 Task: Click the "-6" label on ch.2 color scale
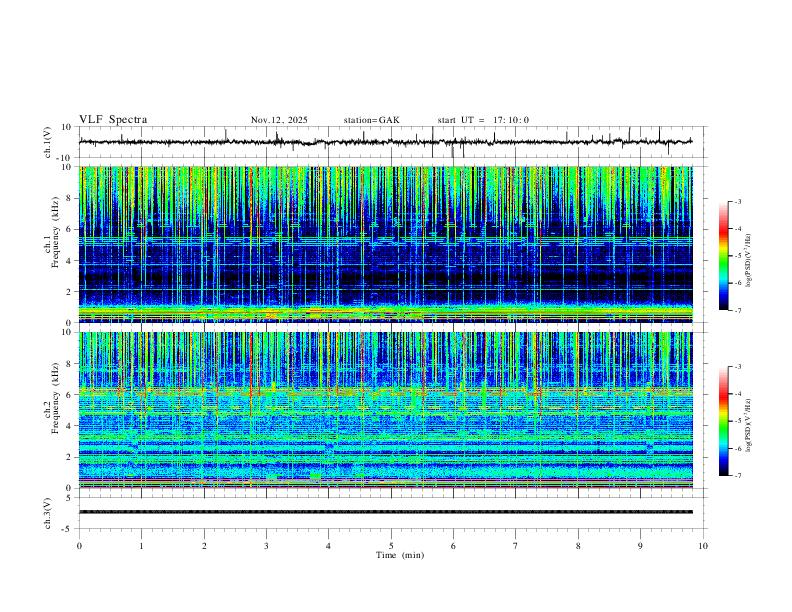(x=737, y=448)
